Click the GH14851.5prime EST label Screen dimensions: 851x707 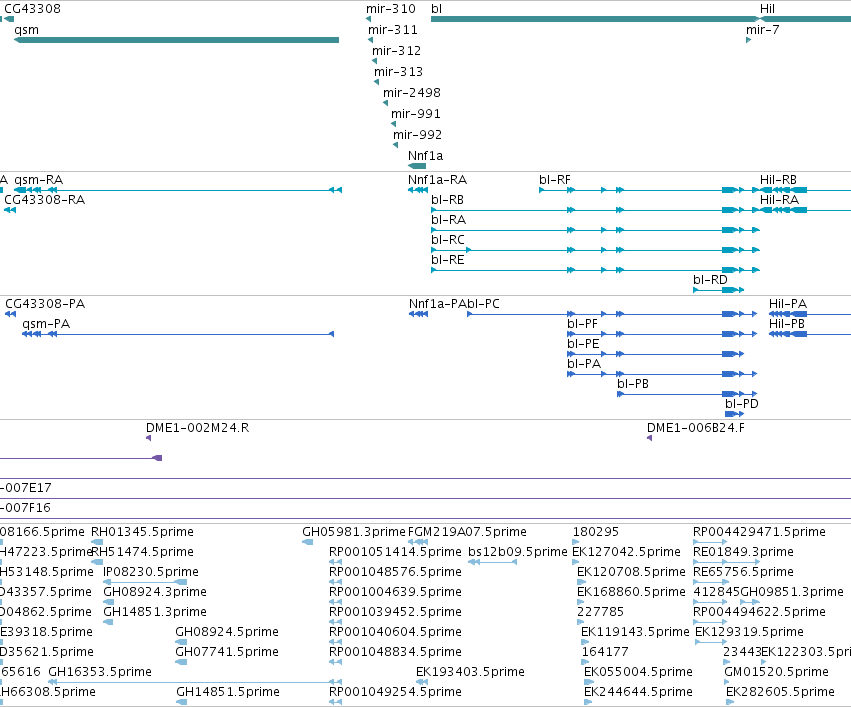(228, 692)
